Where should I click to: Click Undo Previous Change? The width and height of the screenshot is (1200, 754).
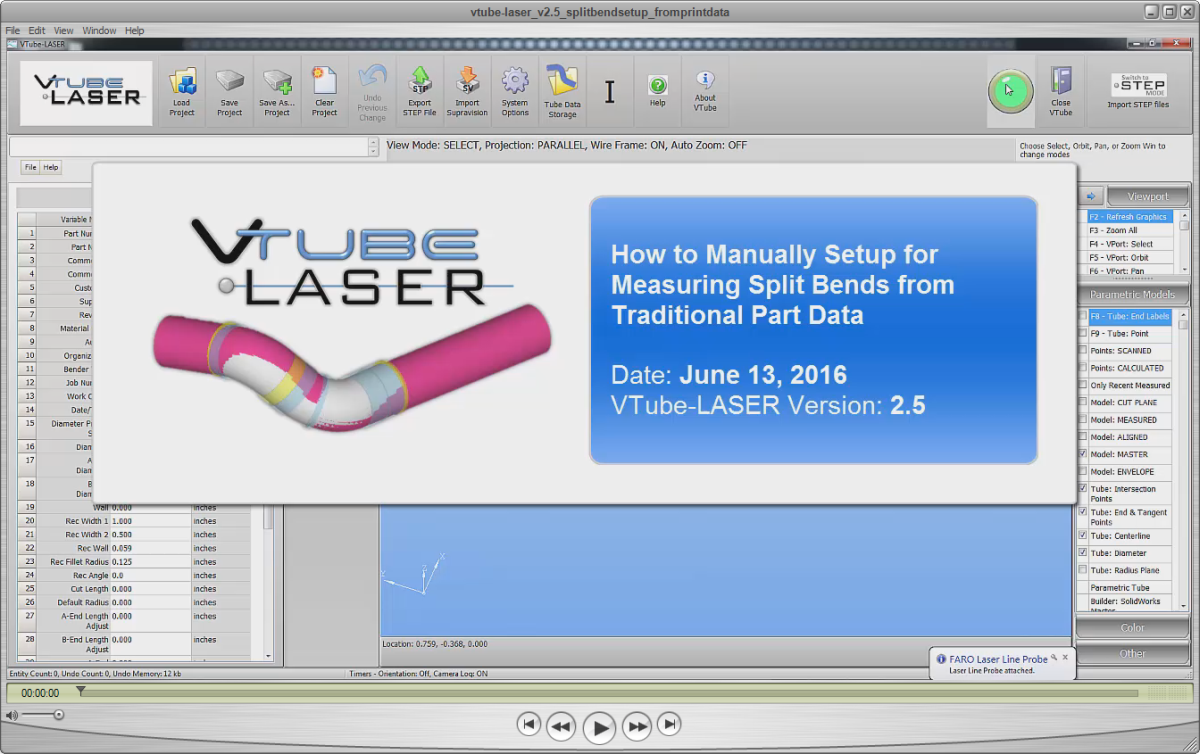click(x=372, y=91)
